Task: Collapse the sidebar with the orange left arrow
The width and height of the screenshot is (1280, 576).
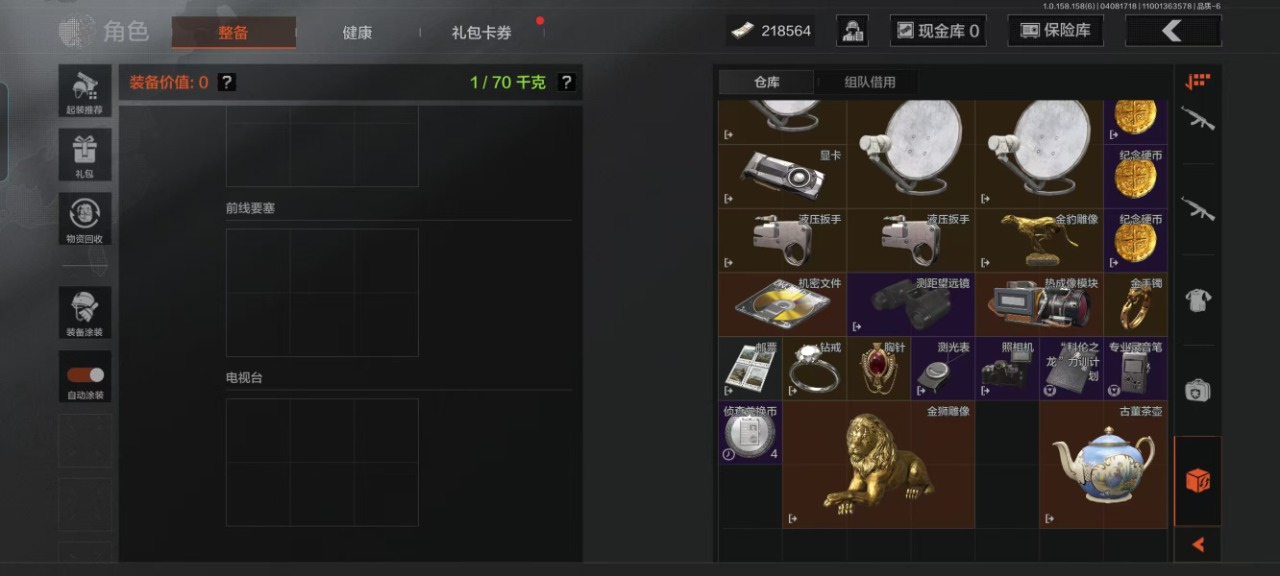Action: [x=1198, y=545]
